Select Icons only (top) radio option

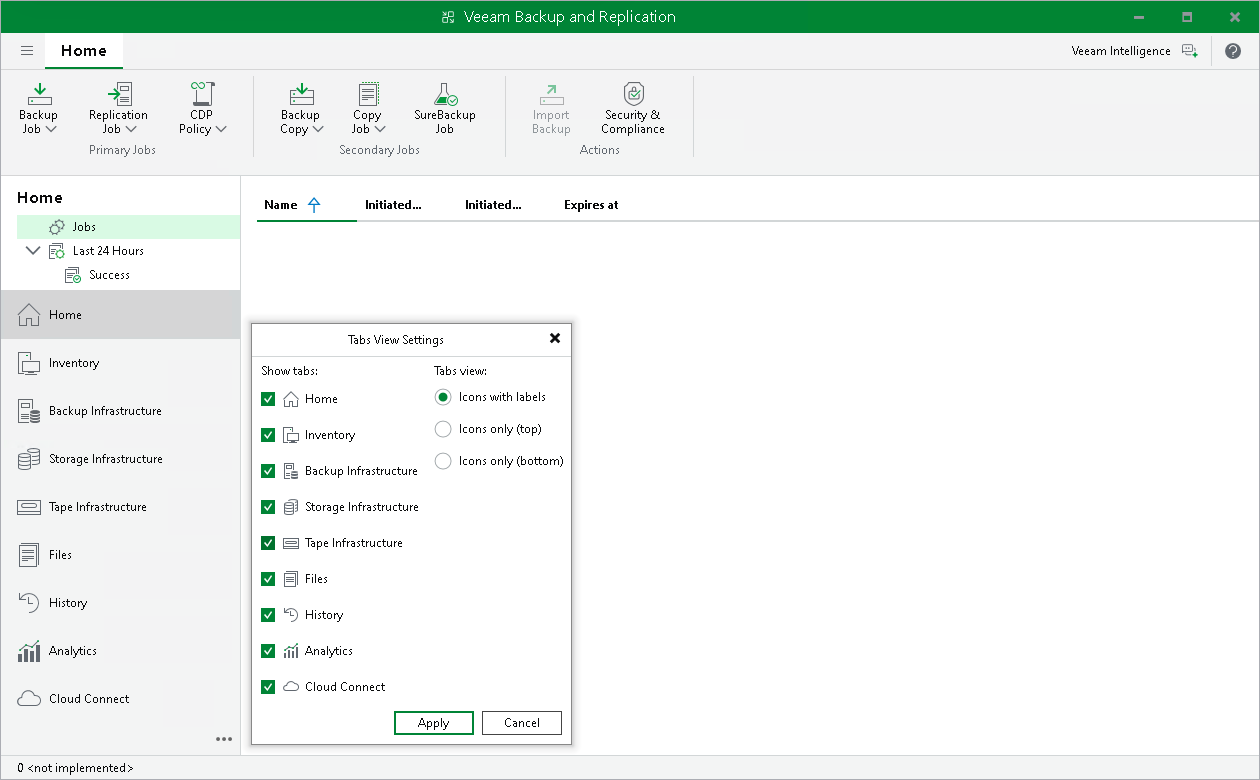[443, 429]
